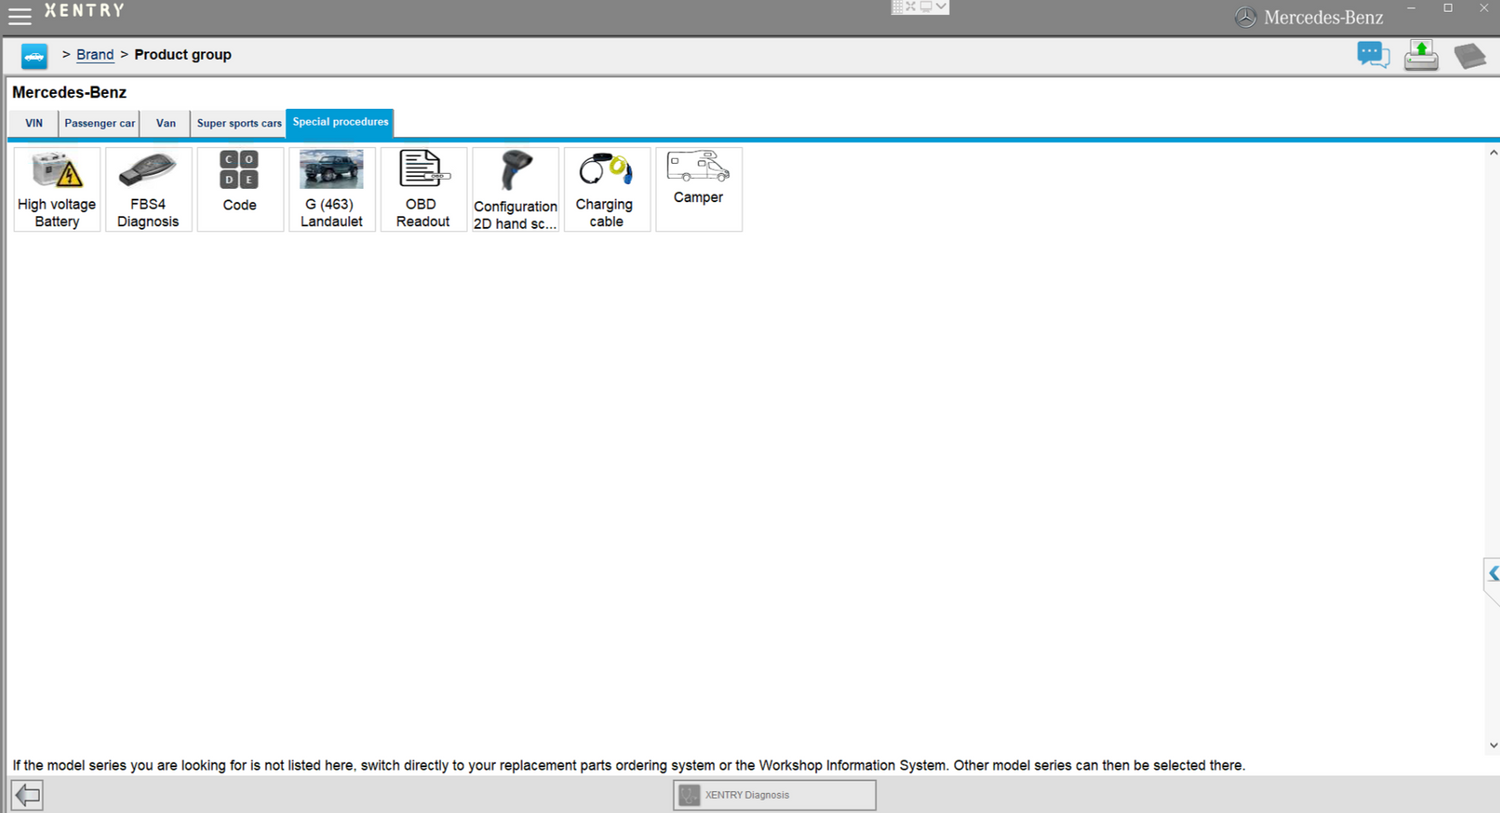Open the hamburger menu next to XENTRY
1500x813 pixels.
coord(19,15)
